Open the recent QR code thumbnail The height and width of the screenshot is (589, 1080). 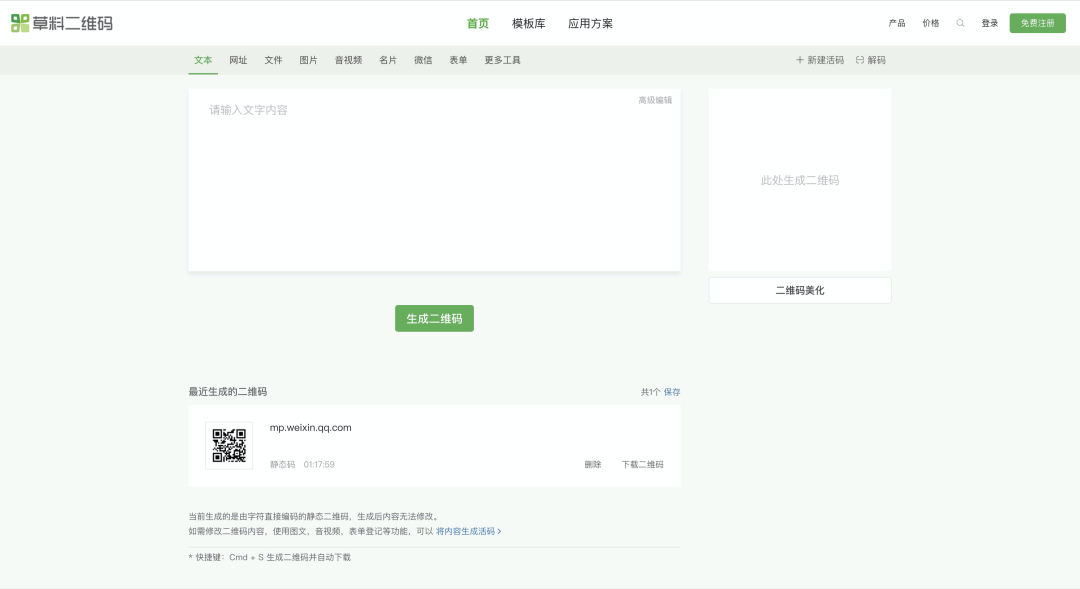[229, 446]
